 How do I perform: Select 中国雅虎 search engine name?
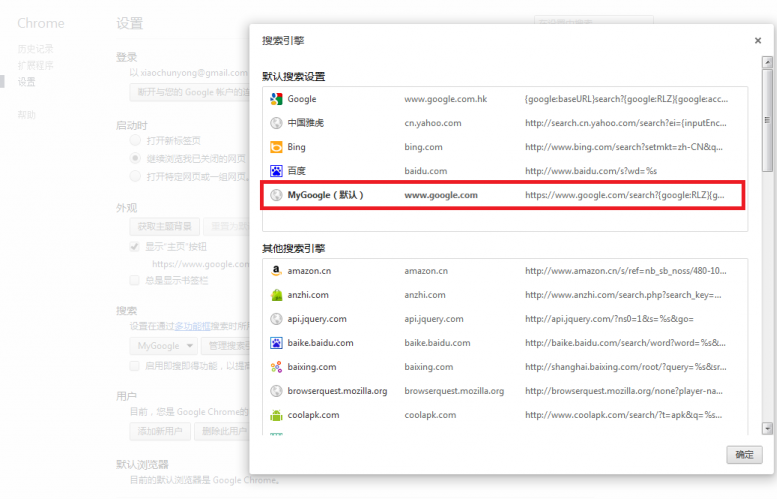click(x=306, y=123)
